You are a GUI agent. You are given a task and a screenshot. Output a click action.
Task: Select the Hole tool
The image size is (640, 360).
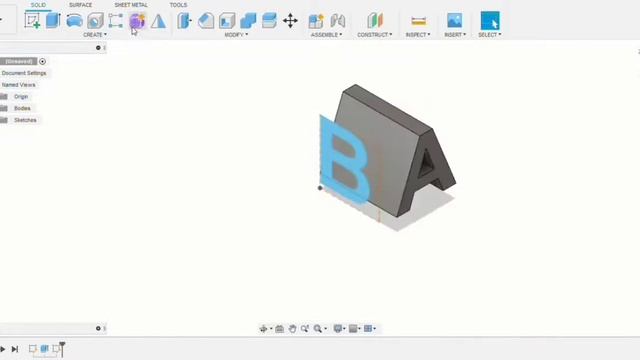(95, 20)
